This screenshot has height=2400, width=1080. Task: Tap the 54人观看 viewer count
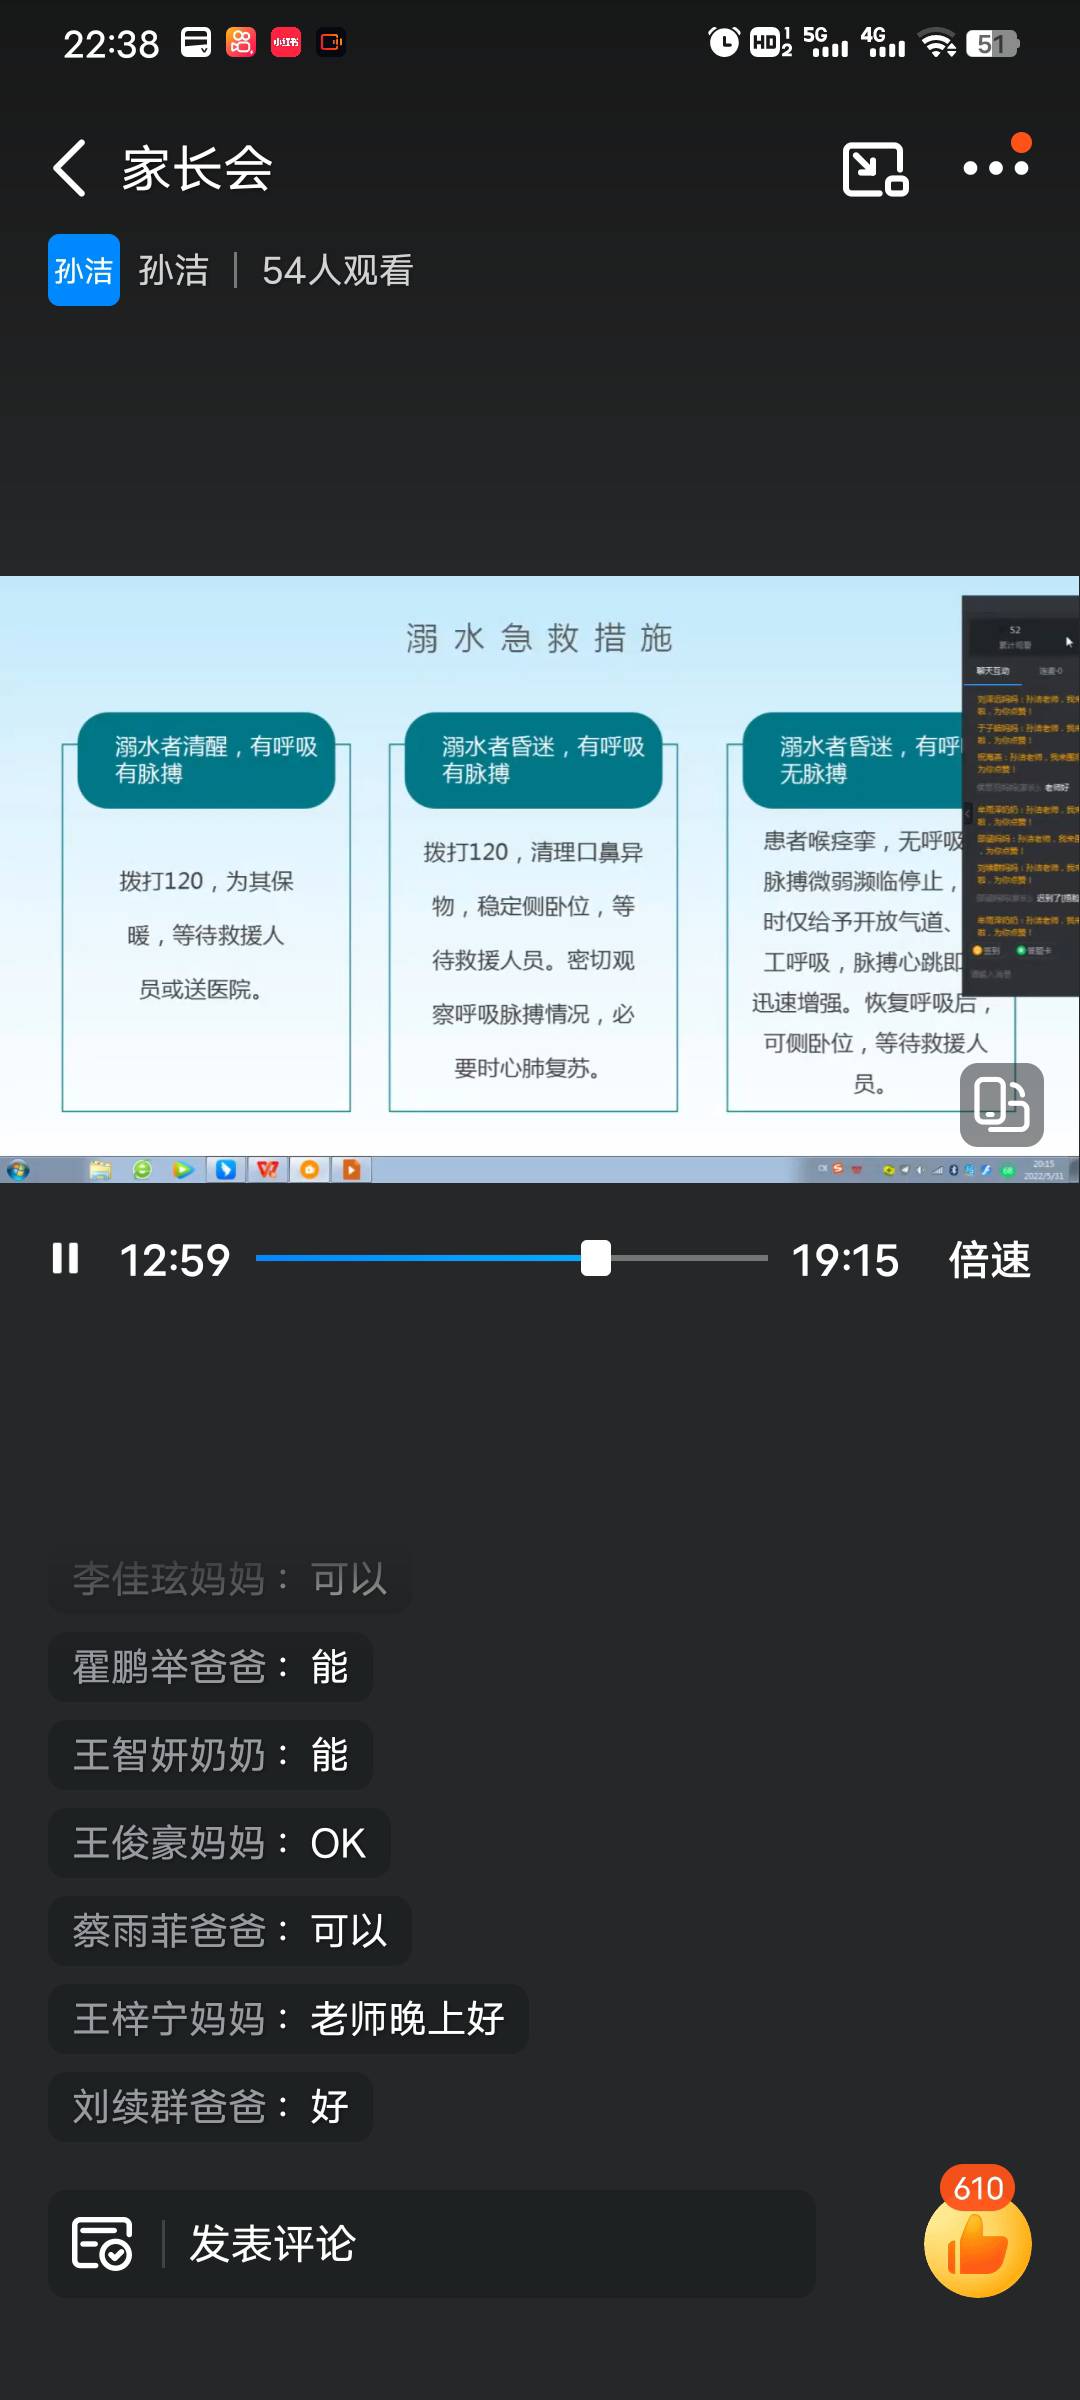click(337, 270)
